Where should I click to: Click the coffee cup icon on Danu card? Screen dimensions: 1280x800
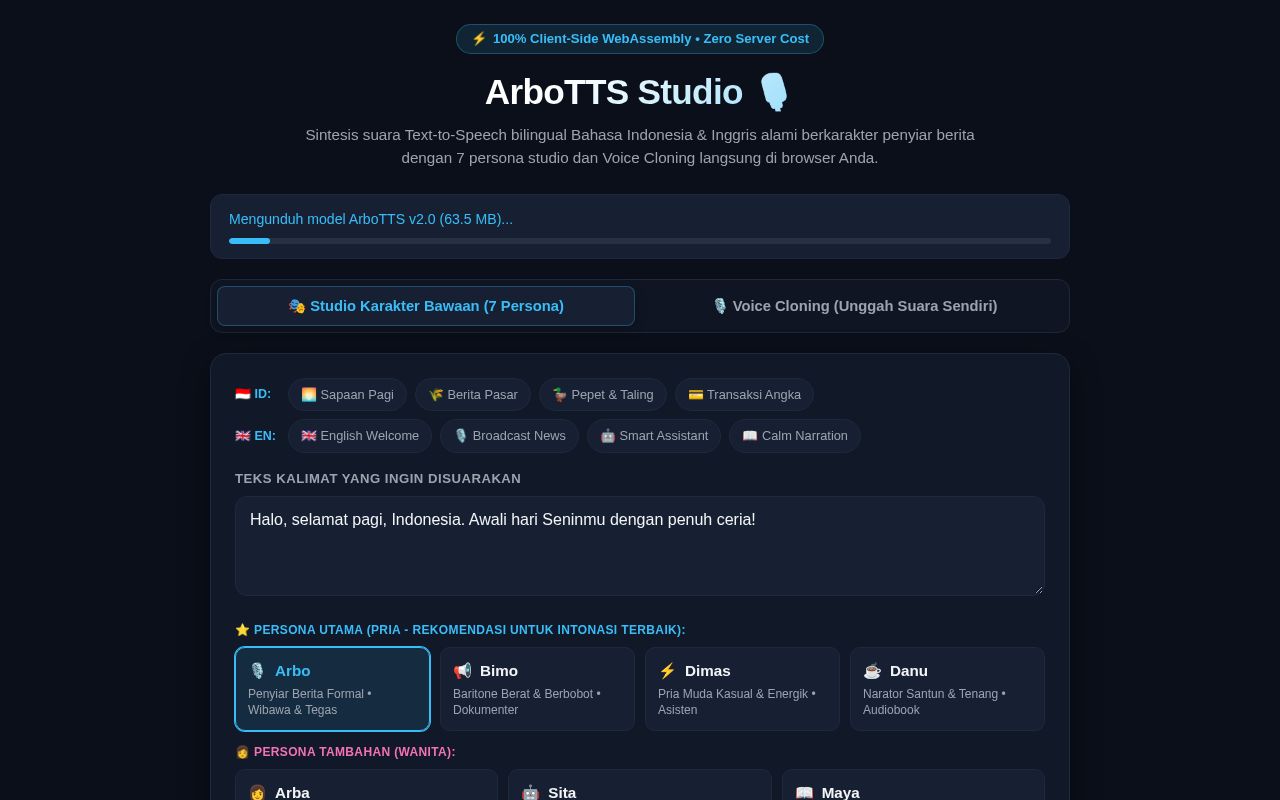(x=872, y=671)
